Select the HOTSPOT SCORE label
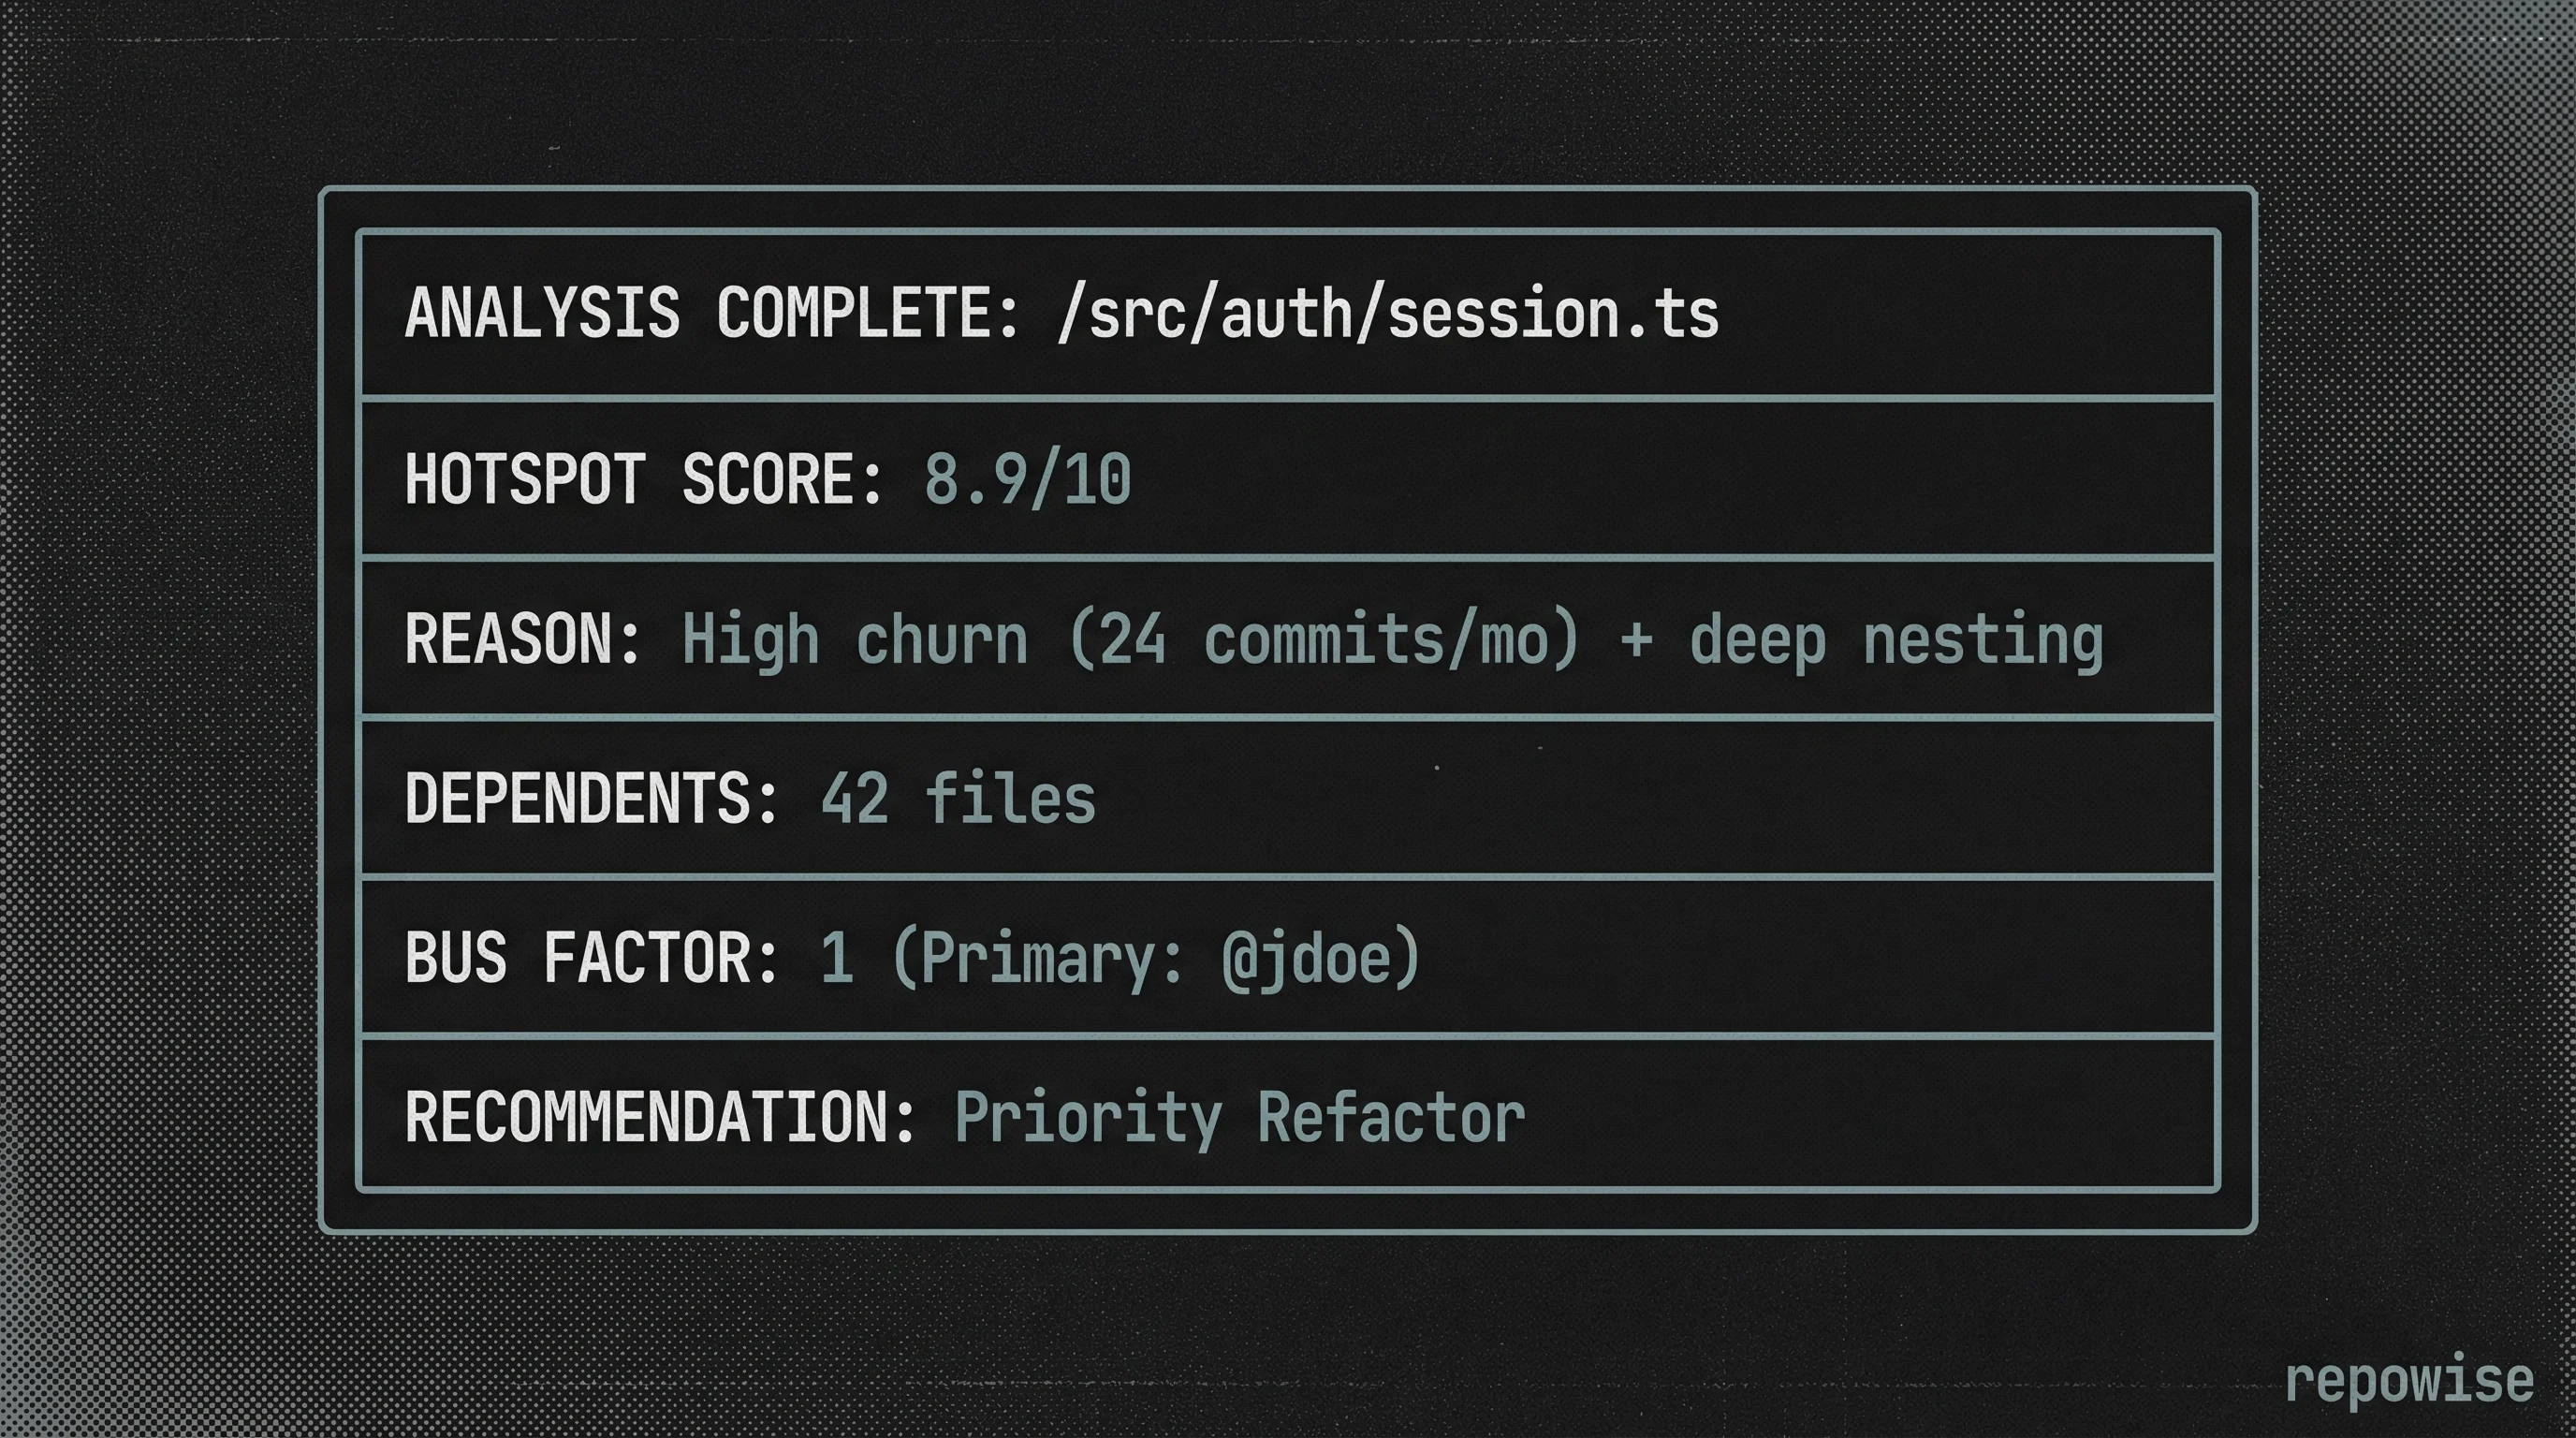Image resolution: width=2576 pixels, height=1438 pixels. coord(643,479)
